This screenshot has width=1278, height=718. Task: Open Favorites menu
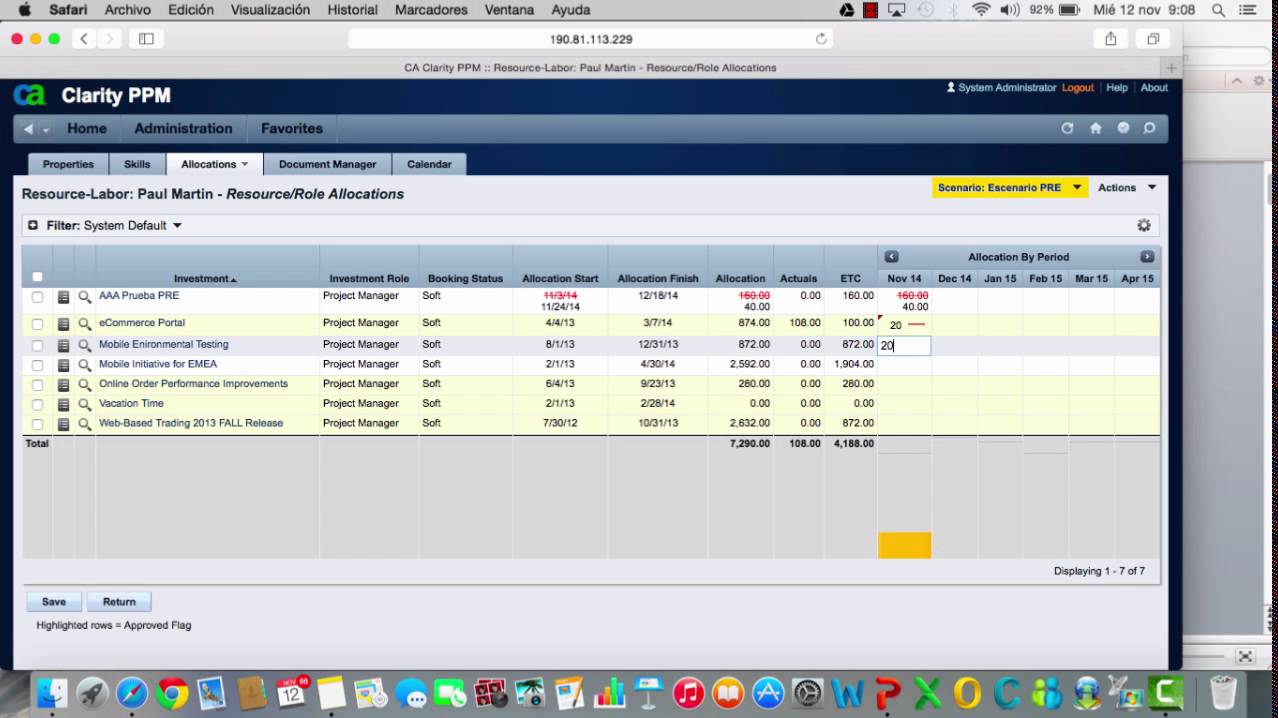pos(292,128)
